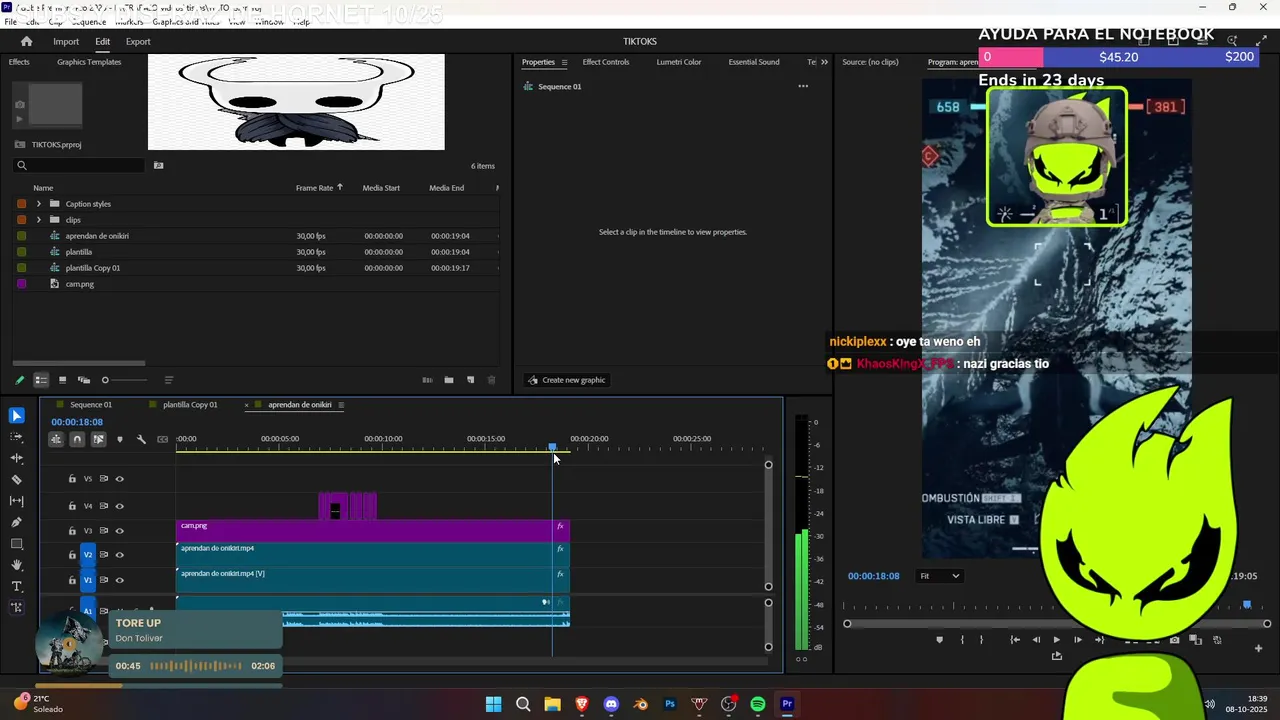Adjust project panel thumbnail zoom slider
The height and width of the screenshot is (720, 1280).
pos(124,380)
